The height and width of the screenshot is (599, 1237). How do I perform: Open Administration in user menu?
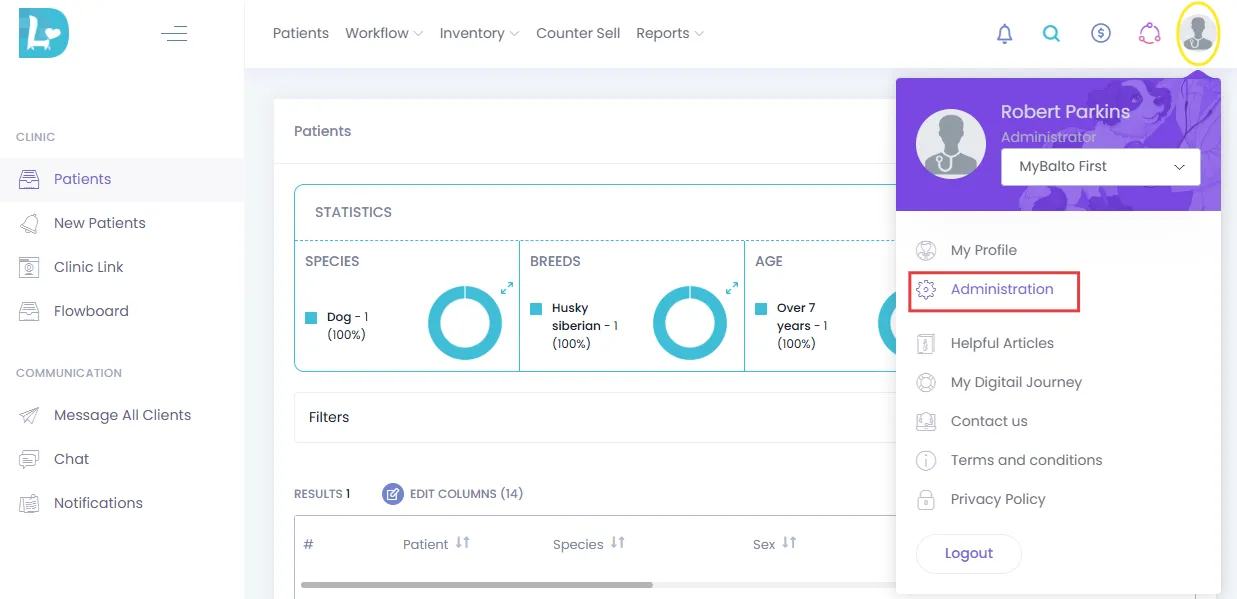click(x=1002, y=289)
